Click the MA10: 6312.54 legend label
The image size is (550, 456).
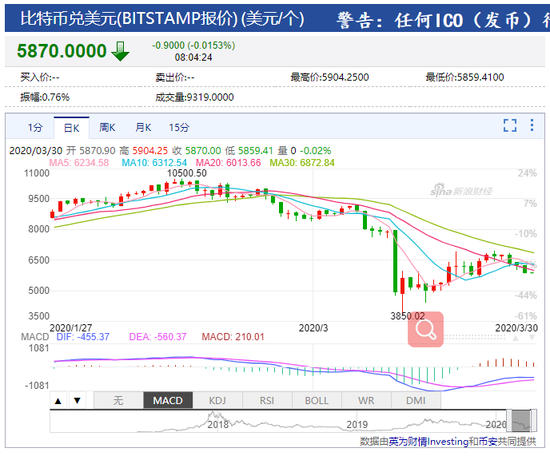[154, 163]
